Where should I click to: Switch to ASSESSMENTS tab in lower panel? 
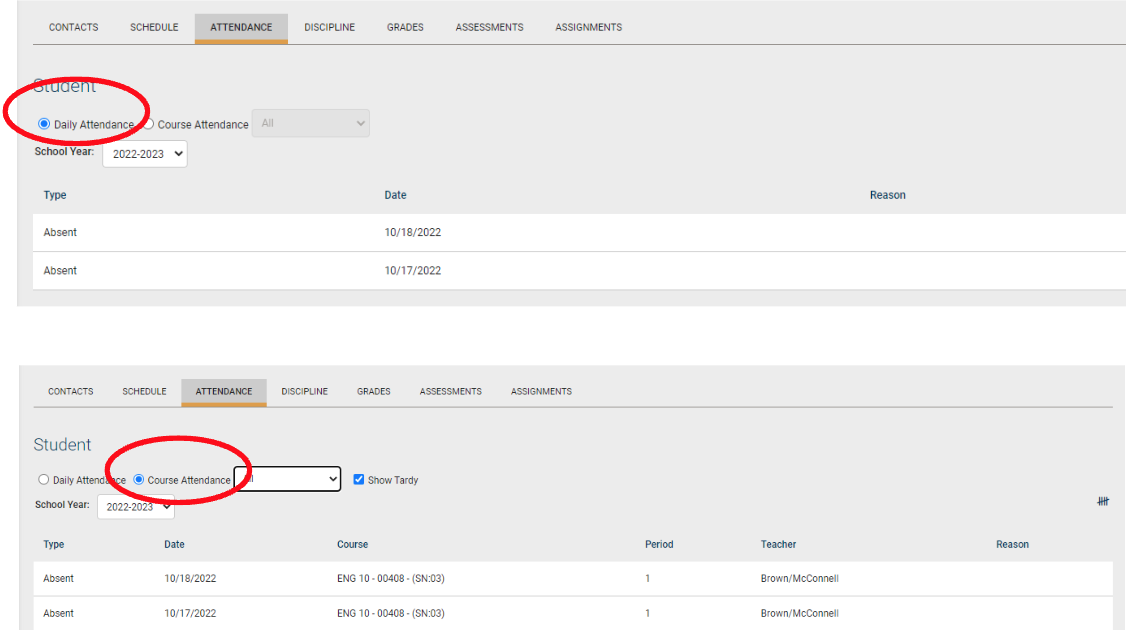point(450,392)
